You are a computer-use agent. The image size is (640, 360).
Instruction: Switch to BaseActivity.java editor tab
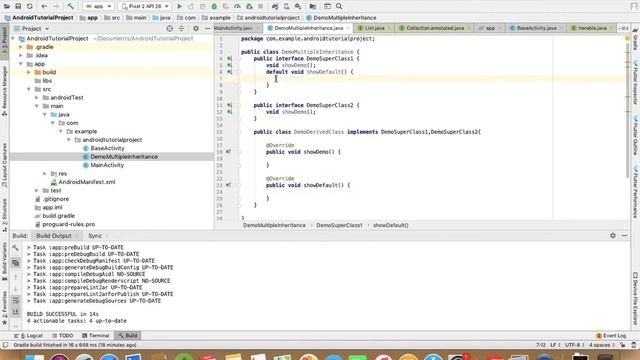click(536, 28)
